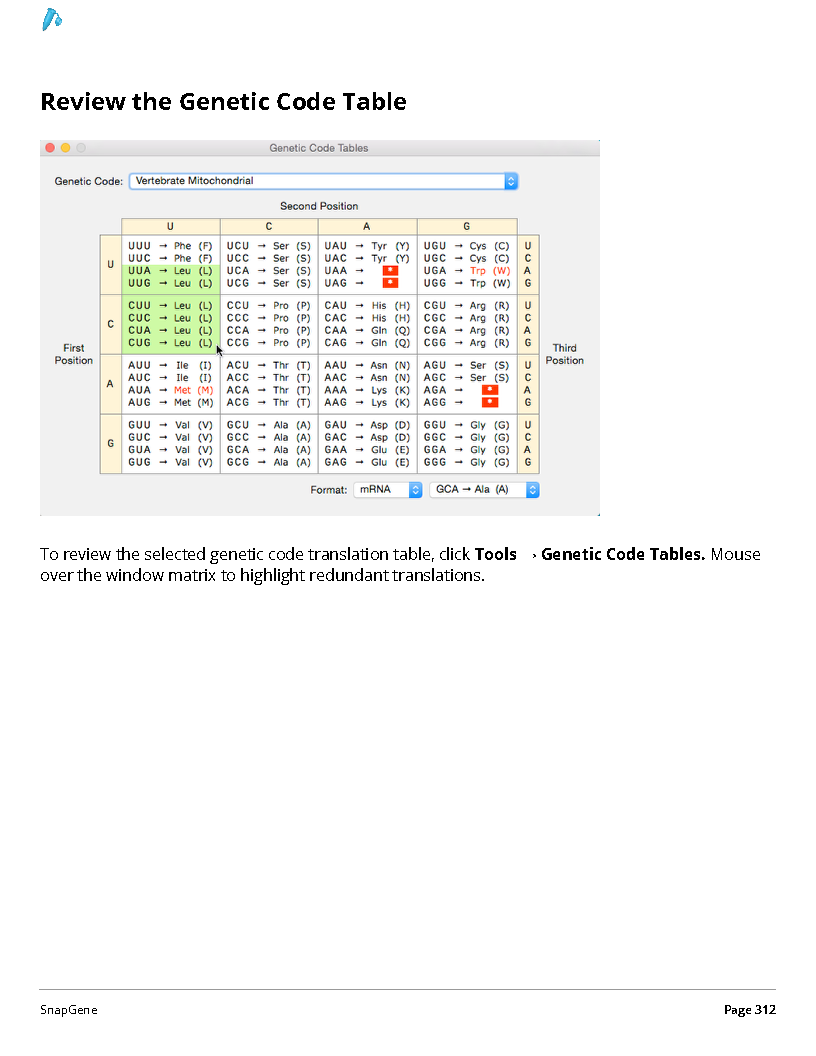The height and width of the screenshot is (1056, 816).
Task: Click the red AUA → Met (M) entry
Action: pyautogui.click(x=170, y=390)
